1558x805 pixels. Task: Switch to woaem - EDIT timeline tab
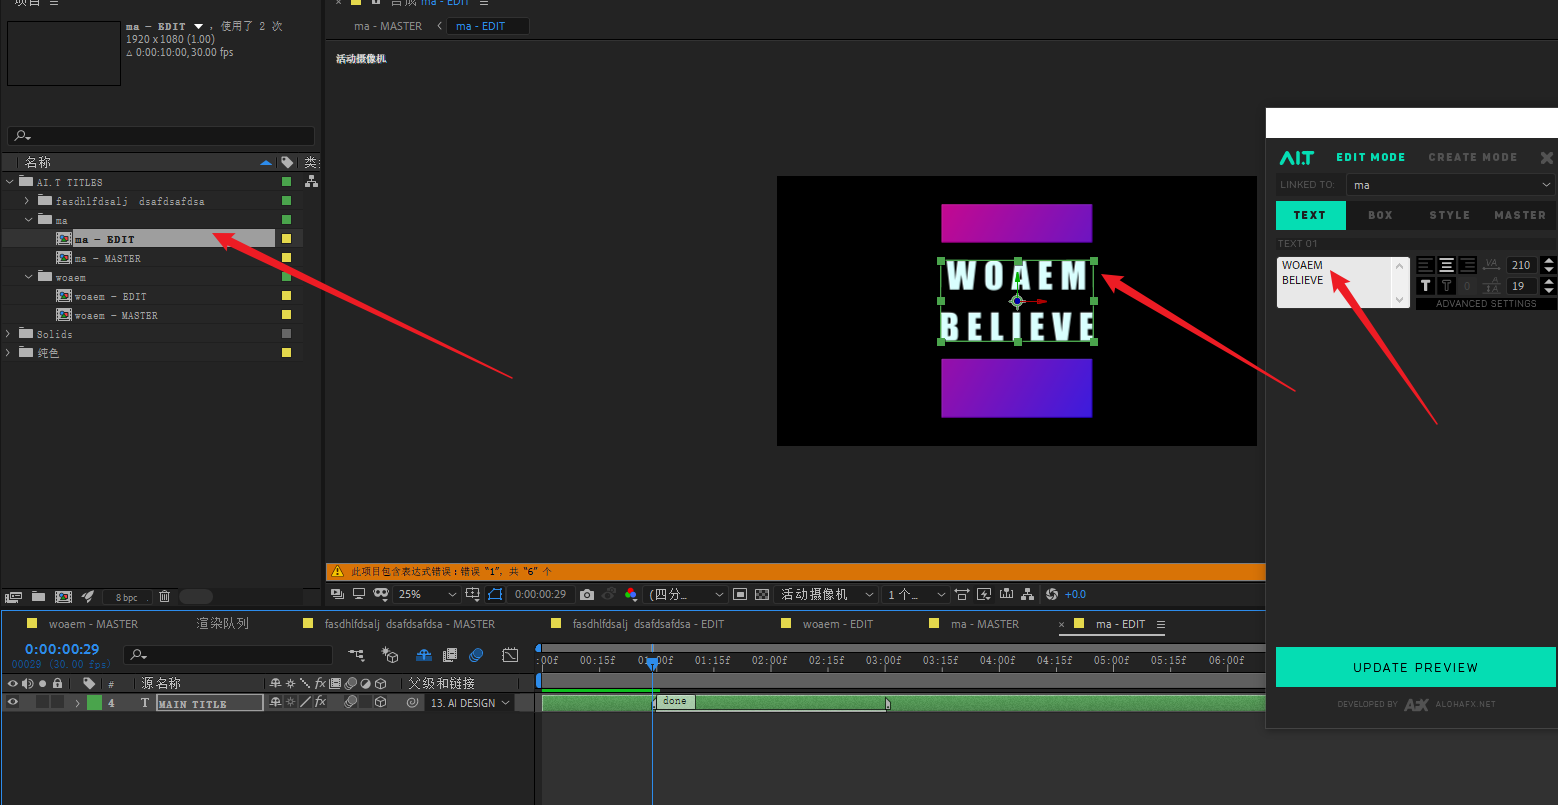coord(838,624)
